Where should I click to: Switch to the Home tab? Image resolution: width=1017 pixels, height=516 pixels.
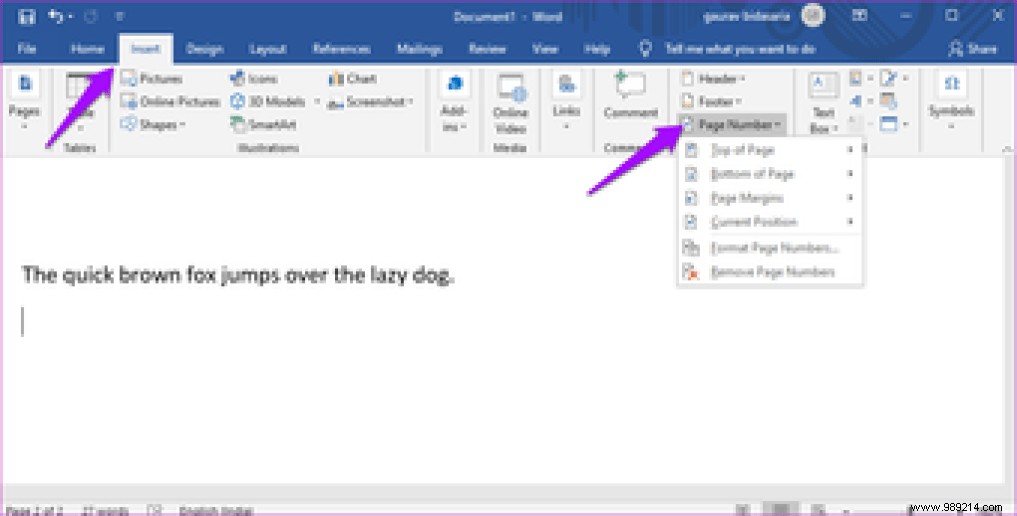point(87,49)
